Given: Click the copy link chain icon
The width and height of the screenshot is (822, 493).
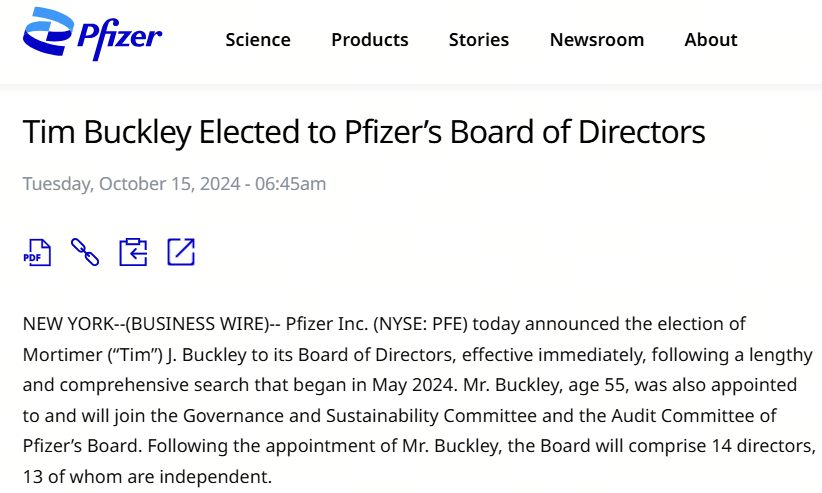Looking at the screenshot, I should [x=85, y=252].
